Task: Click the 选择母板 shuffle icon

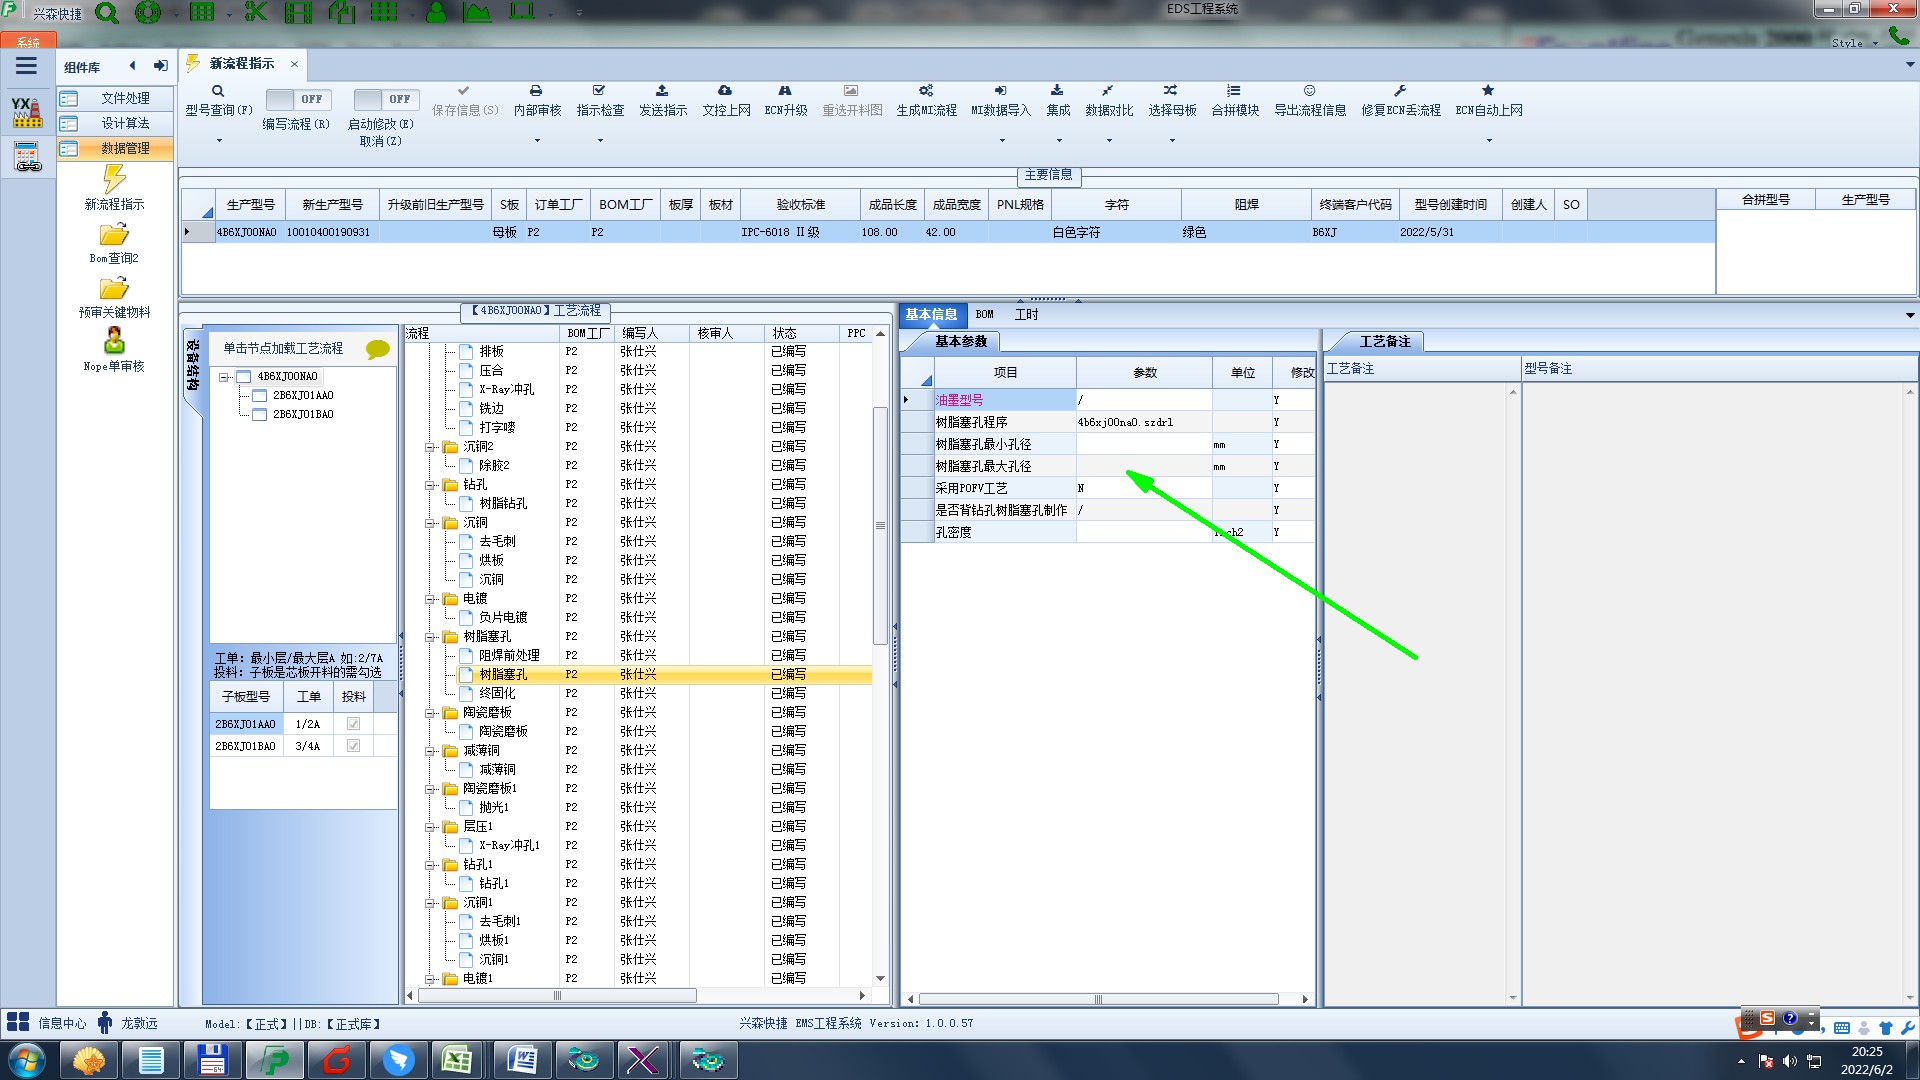Action: point(1170,90)
